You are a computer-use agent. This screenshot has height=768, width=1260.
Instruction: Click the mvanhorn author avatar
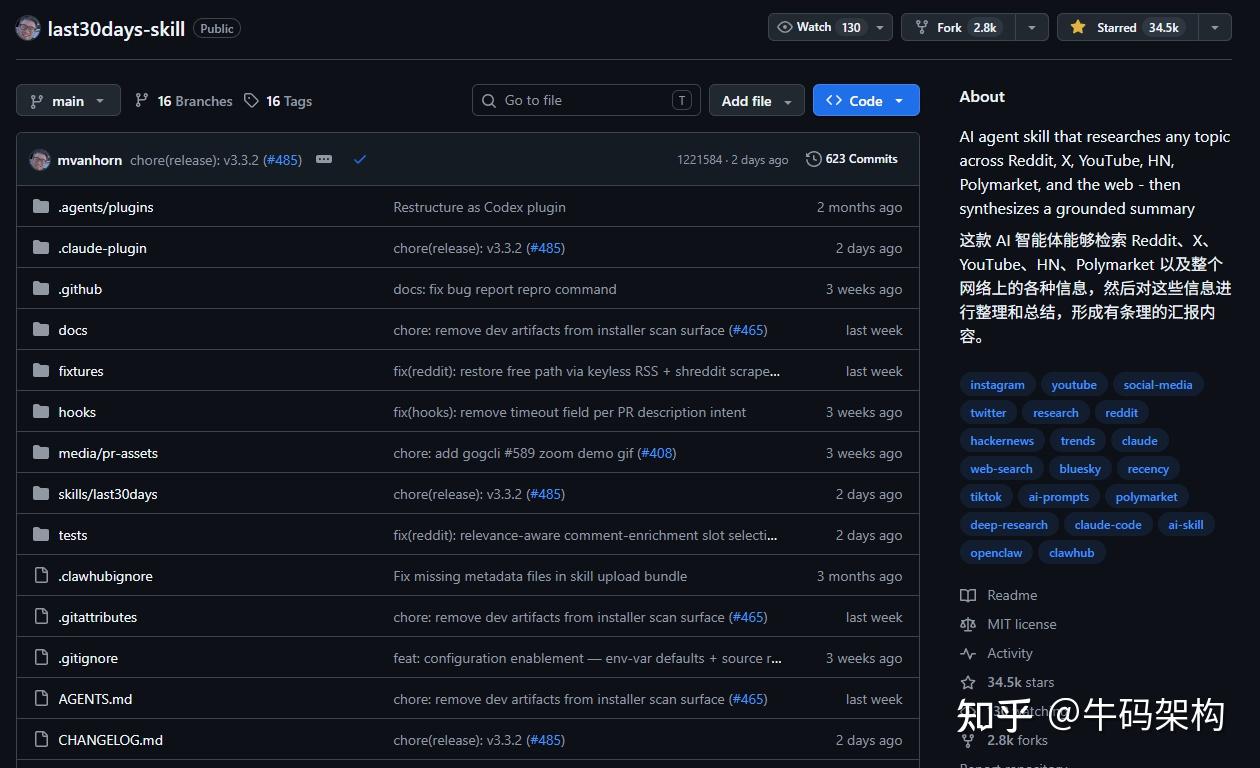[40, 159]
